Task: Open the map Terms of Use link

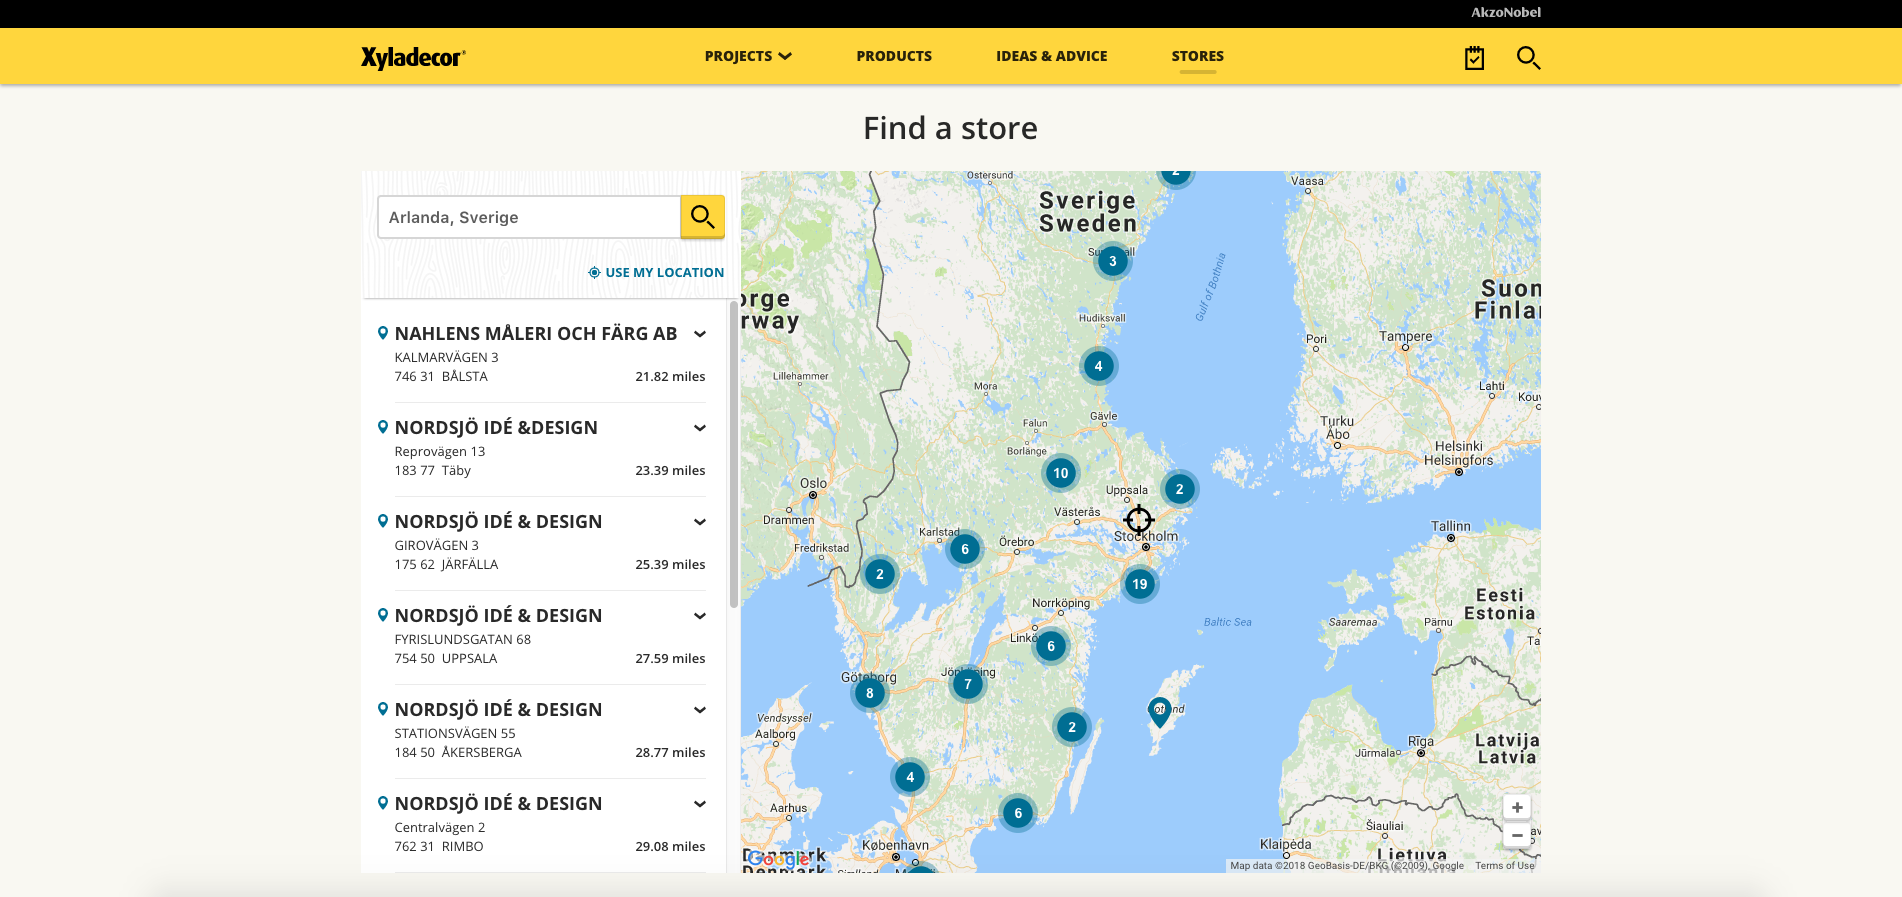Action: 1504,866
